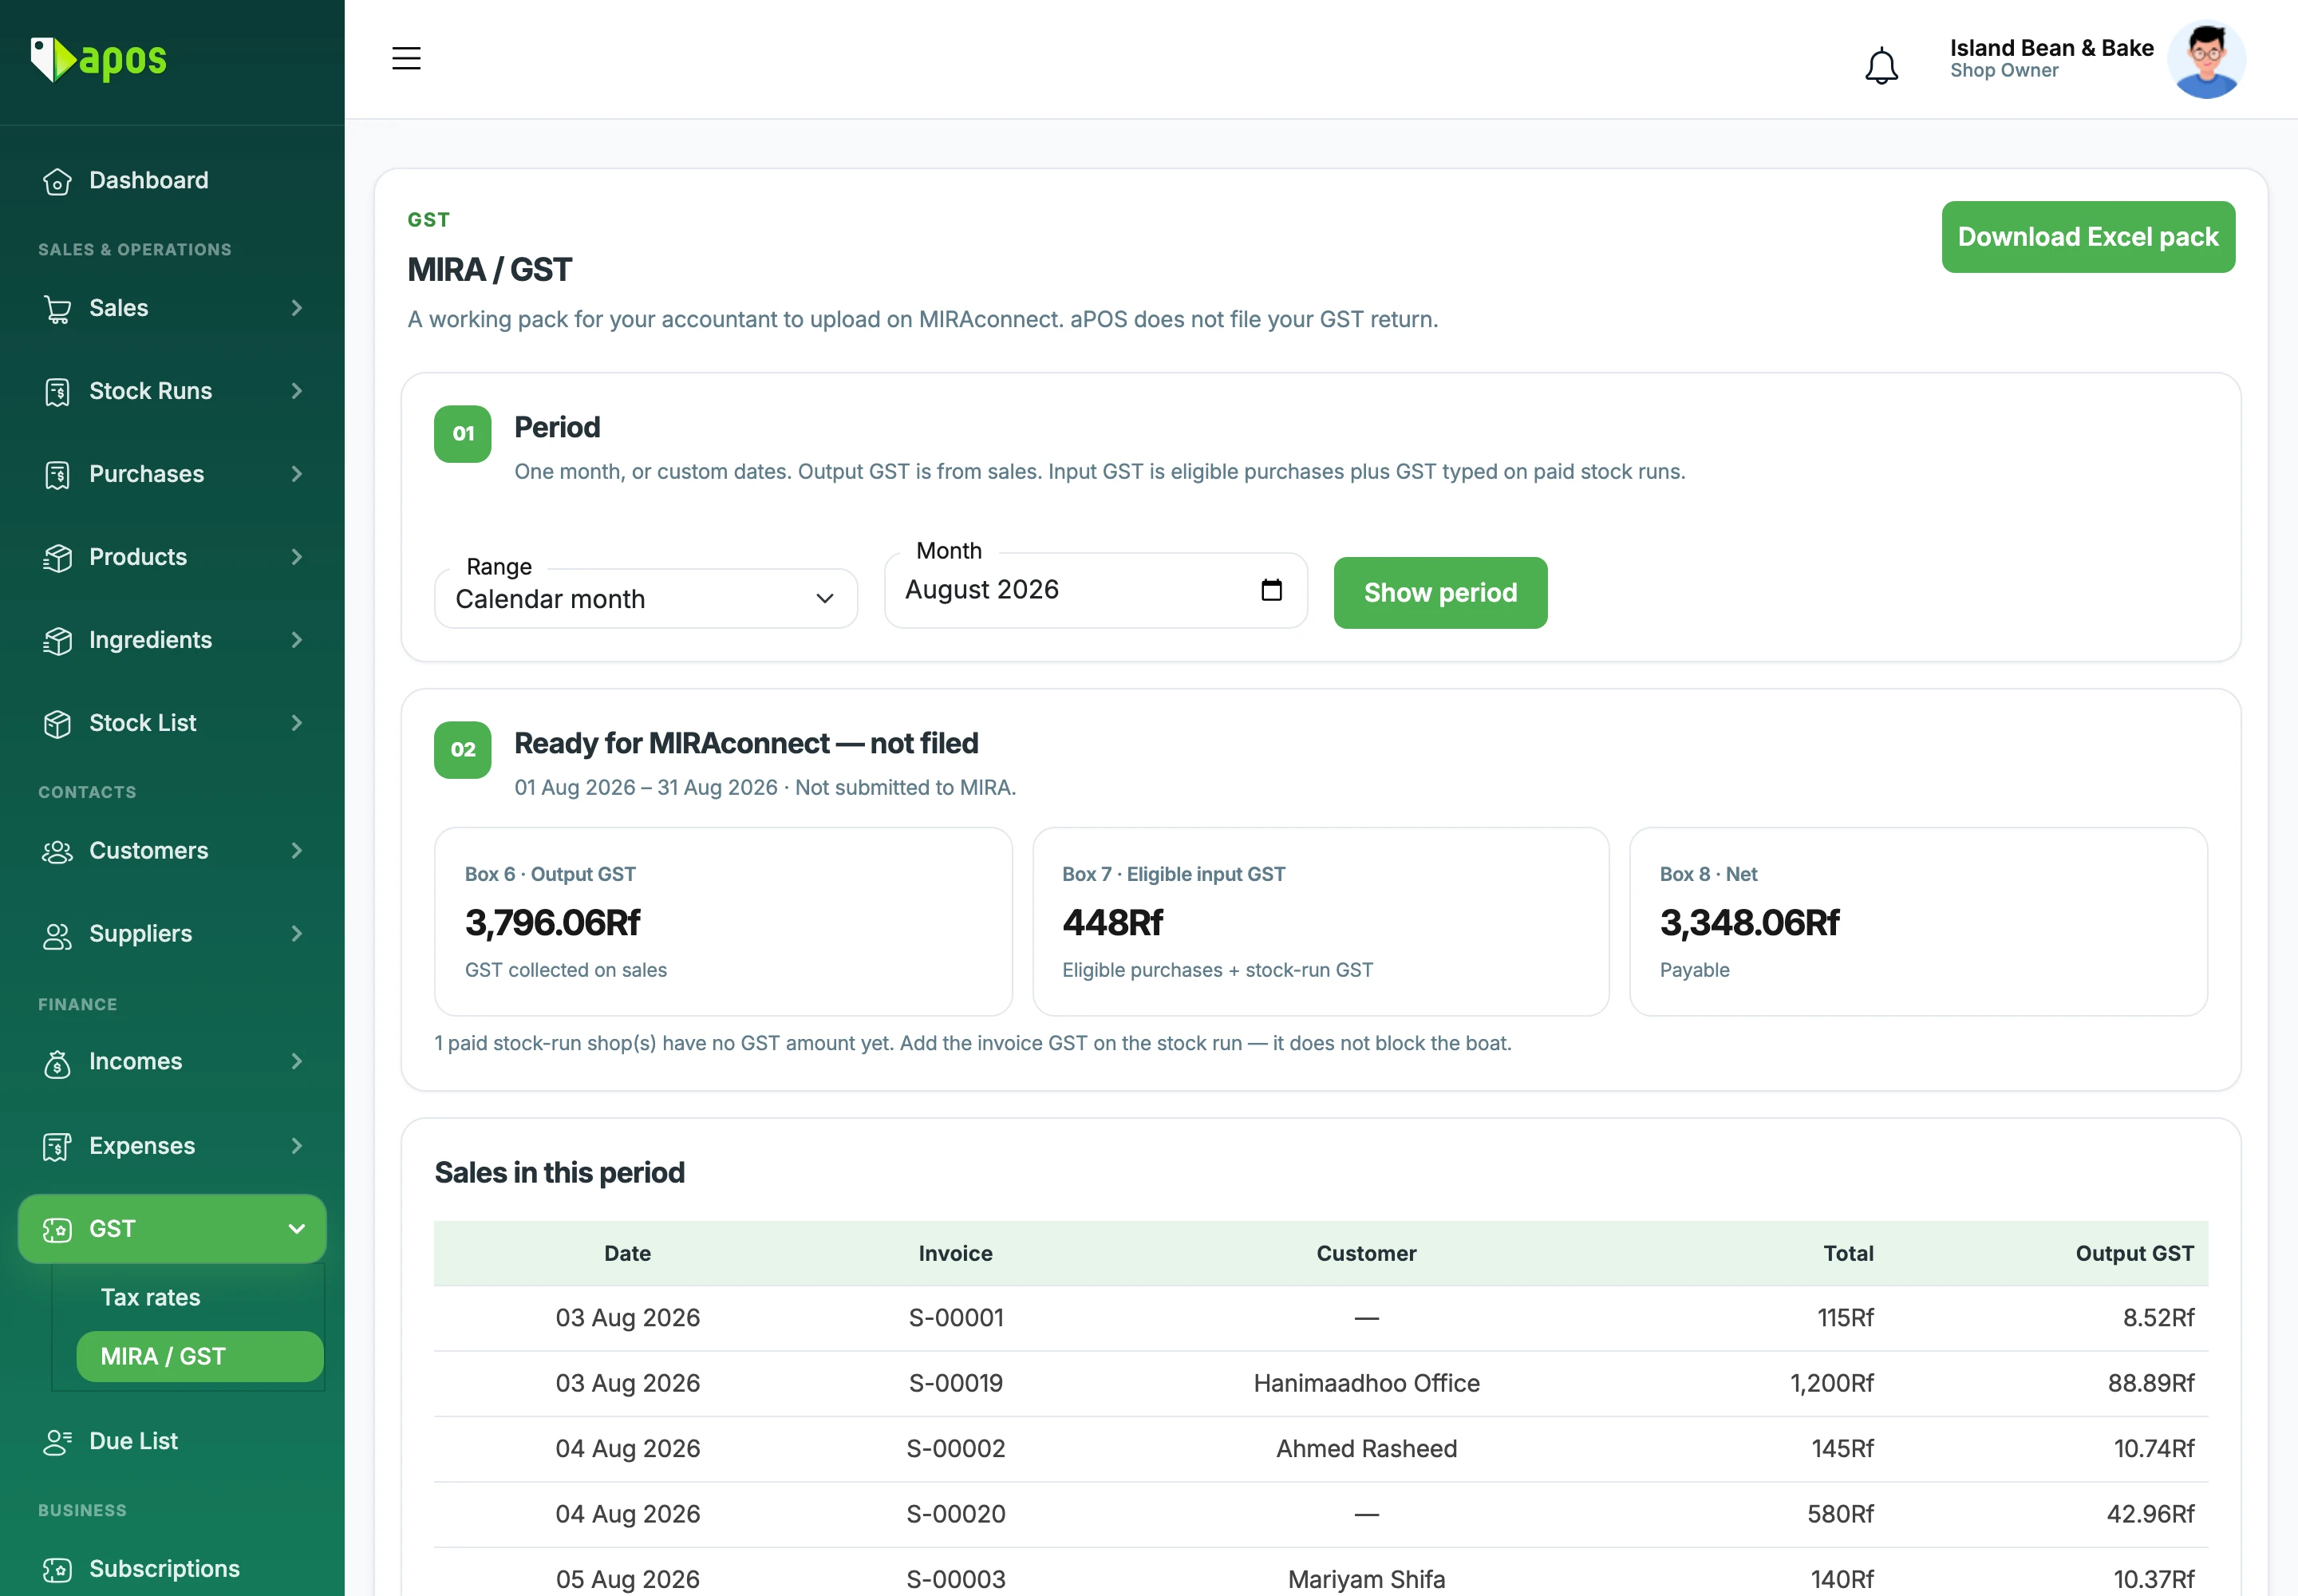Click the Month field showing August 2026
The height and width of the screenshot is (1596, 2298).
click(1096, 591)
